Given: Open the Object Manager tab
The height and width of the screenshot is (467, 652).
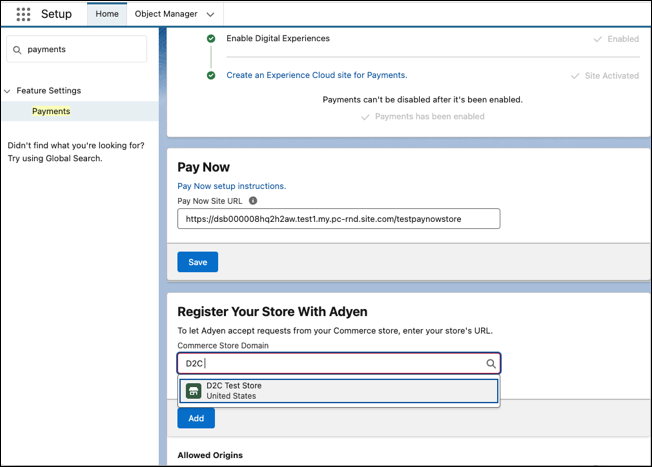Looking at the screenshot, I should (166, 14).
